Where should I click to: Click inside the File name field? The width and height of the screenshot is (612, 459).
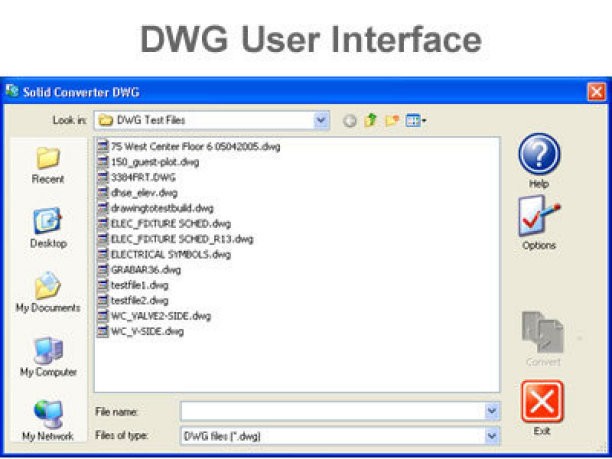[333, 411]
